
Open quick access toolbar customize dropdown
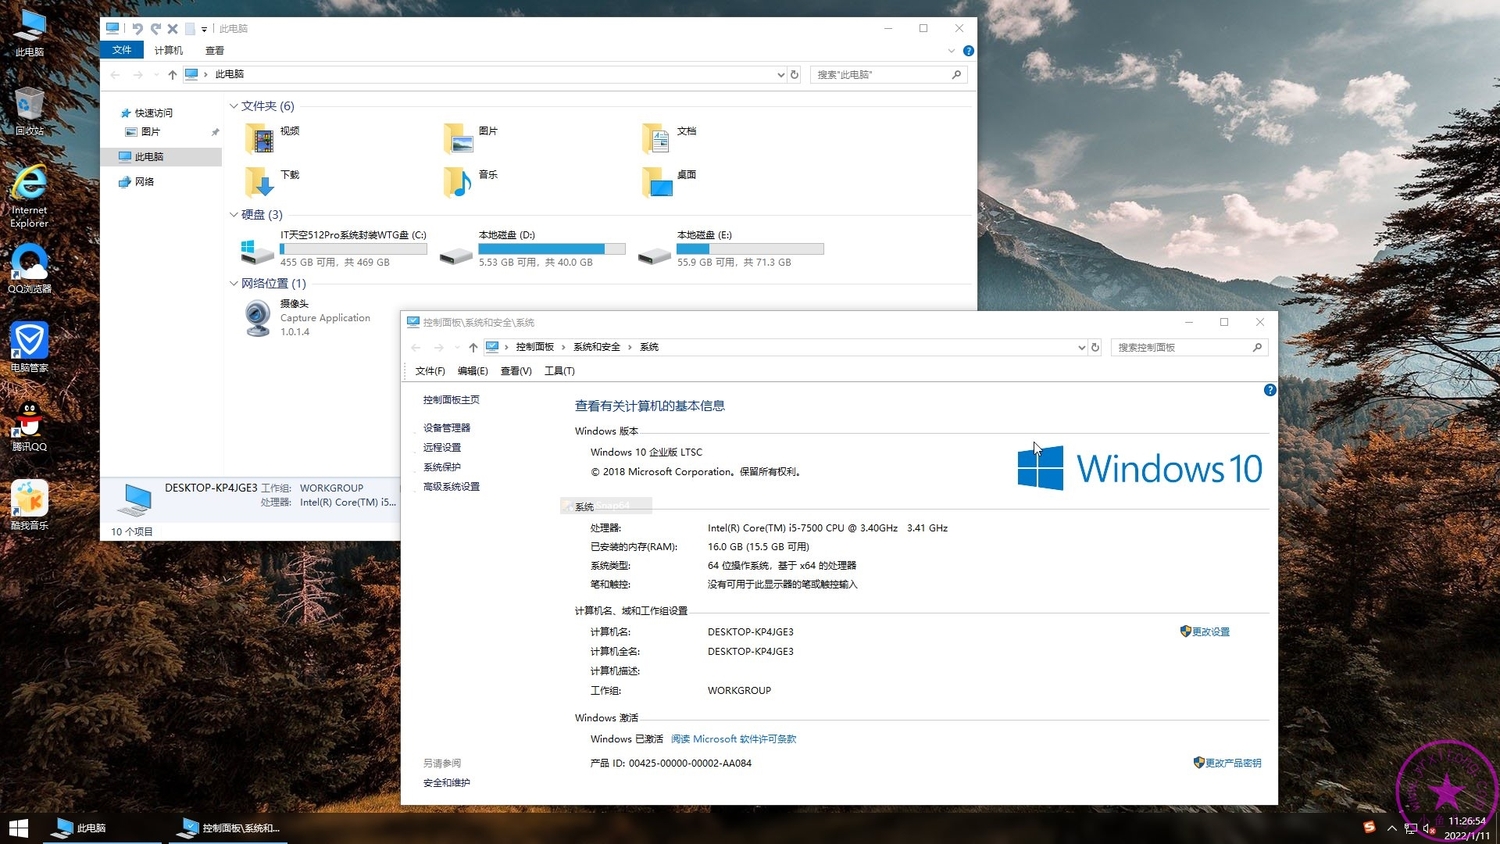tap(204, 29)
